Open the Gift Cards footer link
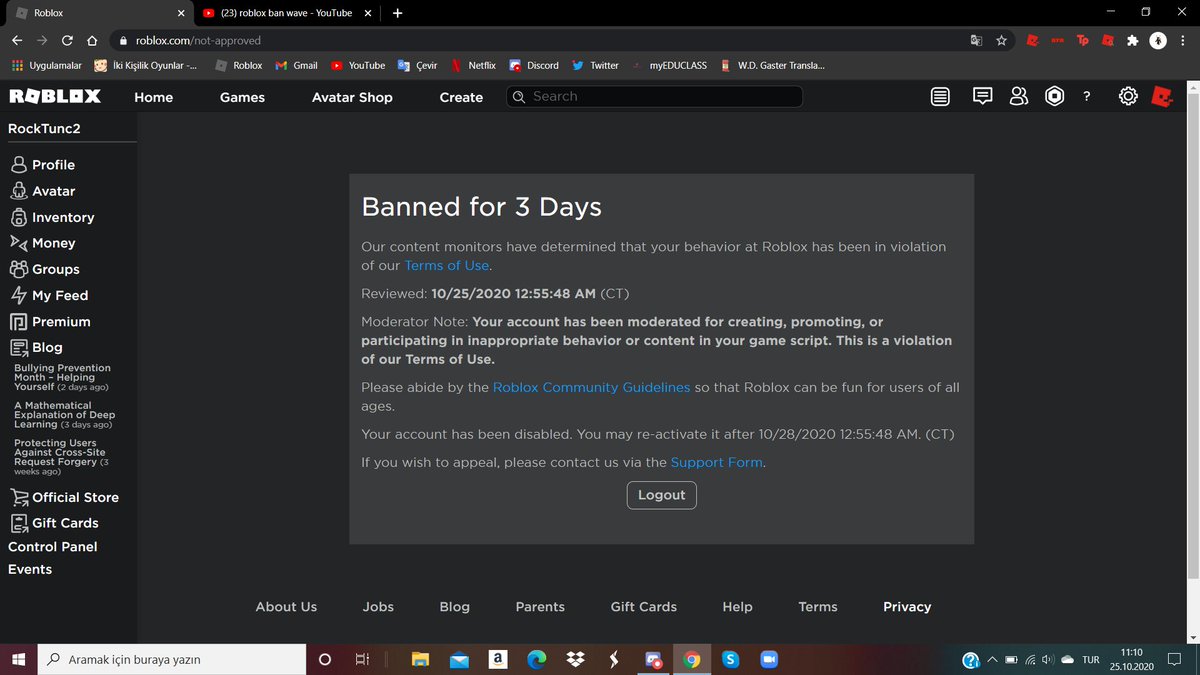Viewport: 1200px width, 675px height. (644, 607)
